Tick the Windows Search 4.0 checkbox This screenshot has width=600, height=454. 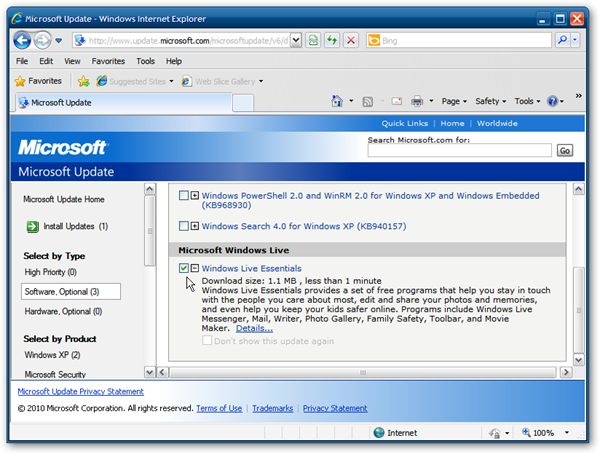coord(183,226)
